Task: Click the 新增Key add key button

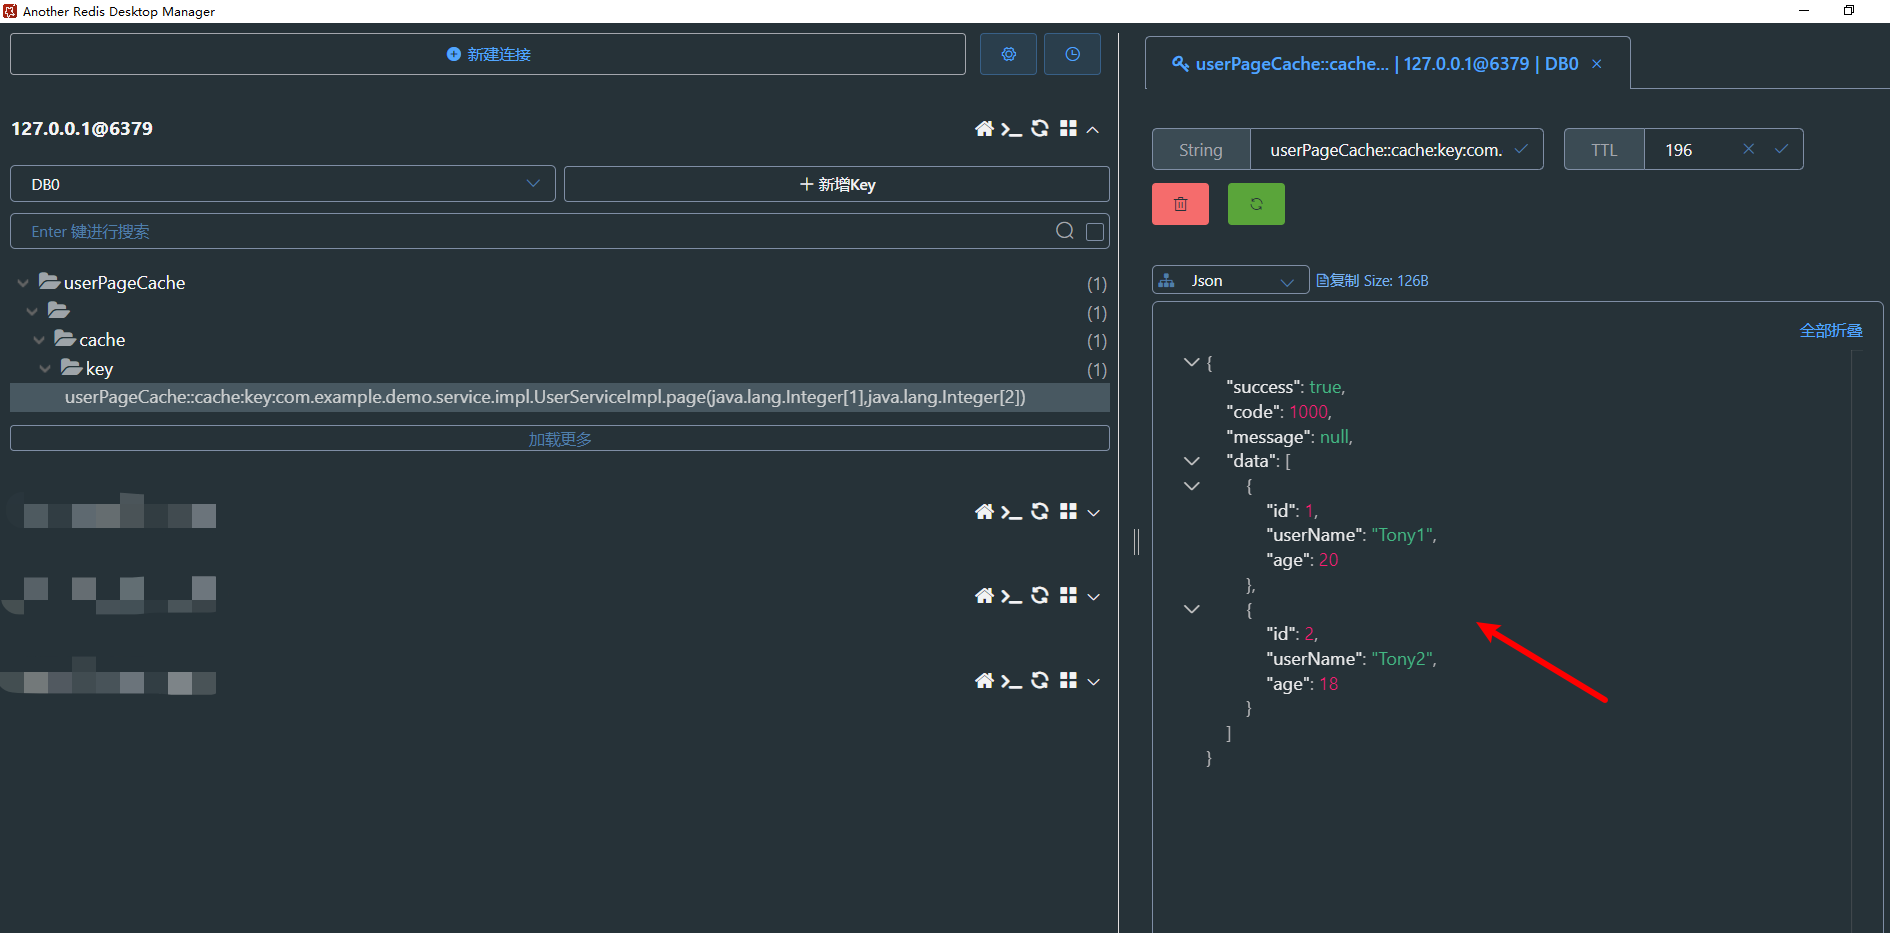Action: pyautogui.click(x=837, y=184)
